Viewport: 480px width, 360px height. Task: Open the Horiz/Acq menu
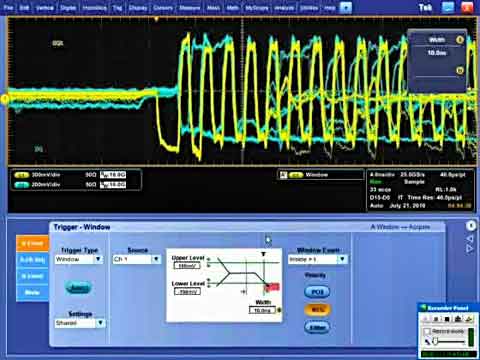[94, 7]
